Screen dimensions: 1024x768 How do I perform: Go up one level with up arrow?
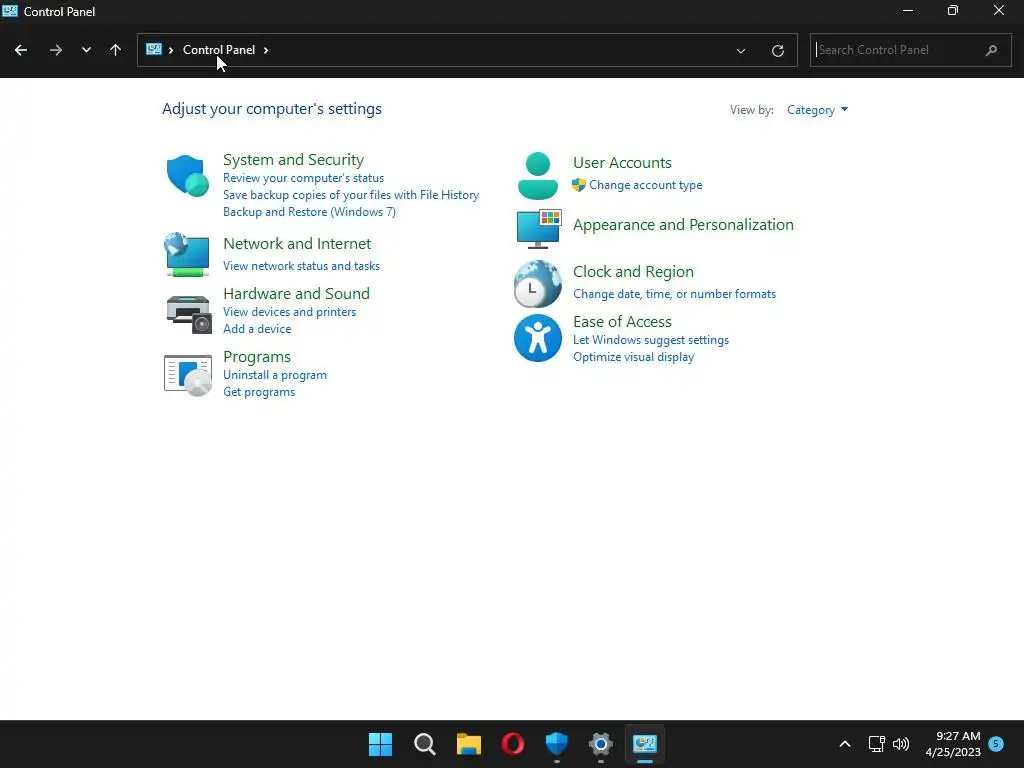(116, 50)
